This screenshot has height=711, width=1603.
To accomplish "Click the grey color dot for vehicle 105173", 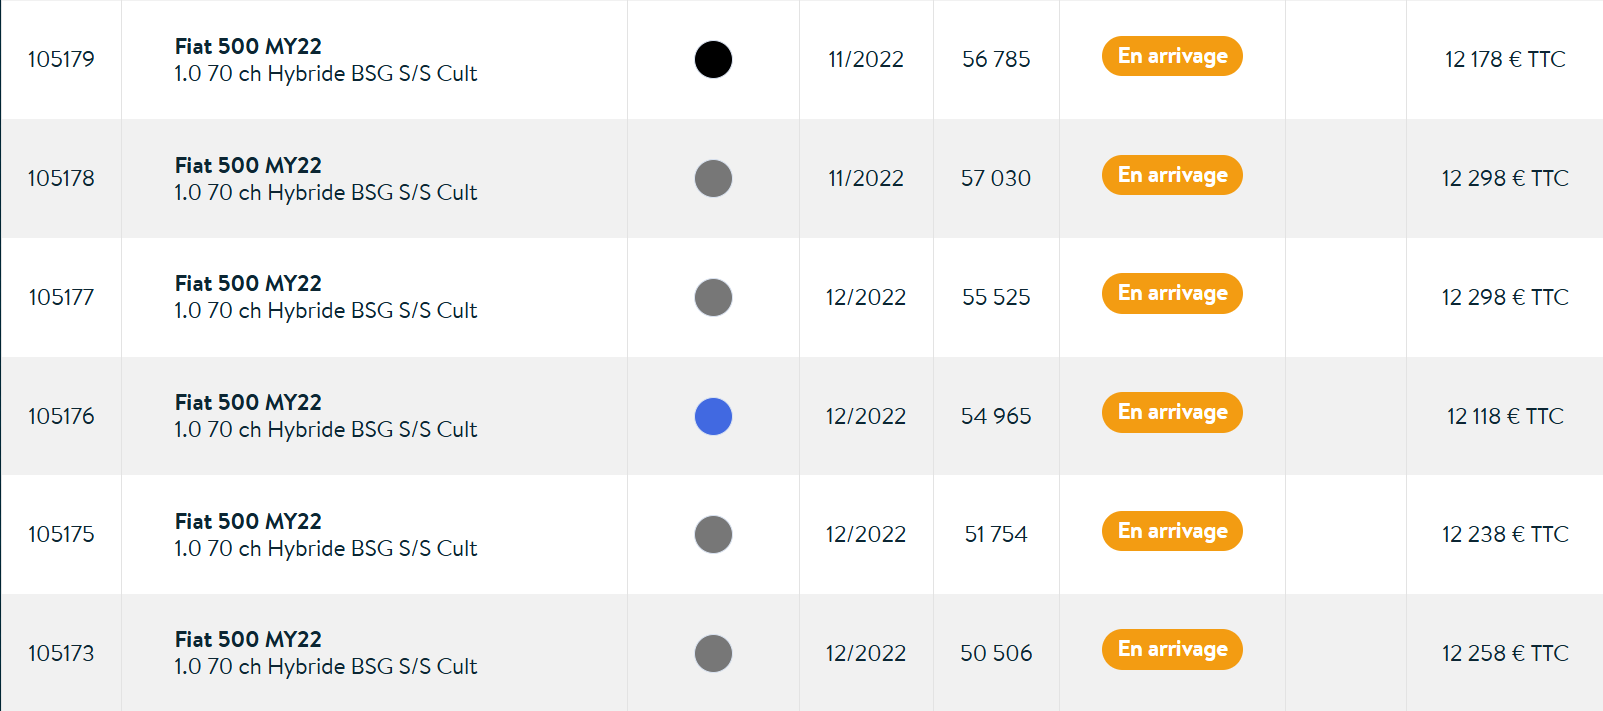I will point(713,653).
